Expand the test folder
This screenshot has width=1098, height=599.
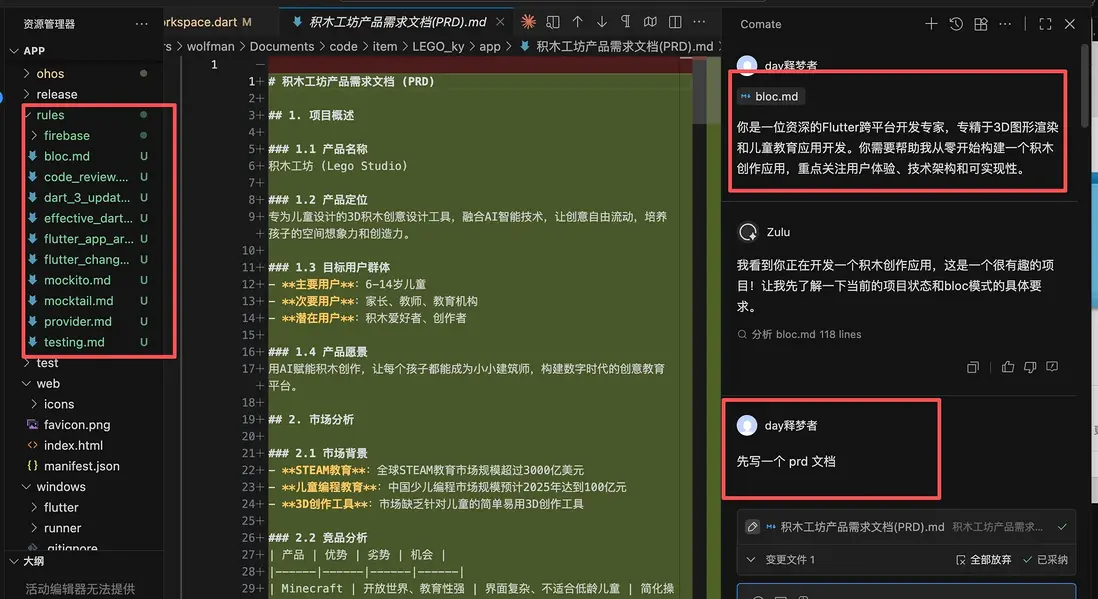(26, 362)
